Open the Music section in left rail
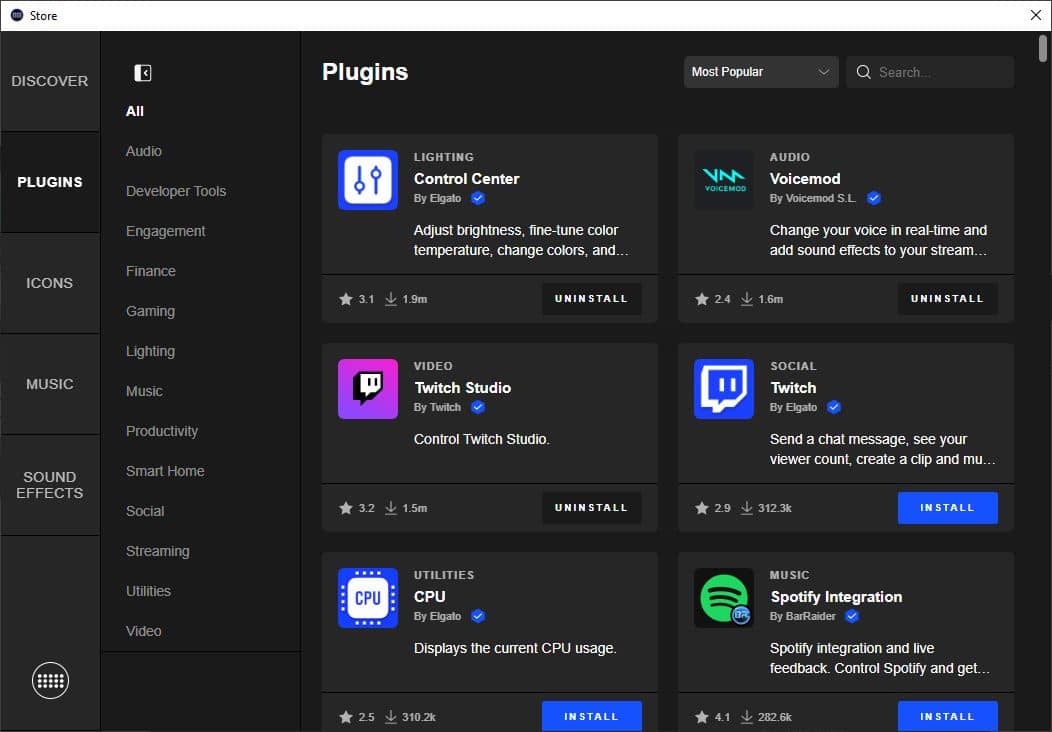Image resolution: width=1052 pixels, height=732 pixels. pos(50,384)
